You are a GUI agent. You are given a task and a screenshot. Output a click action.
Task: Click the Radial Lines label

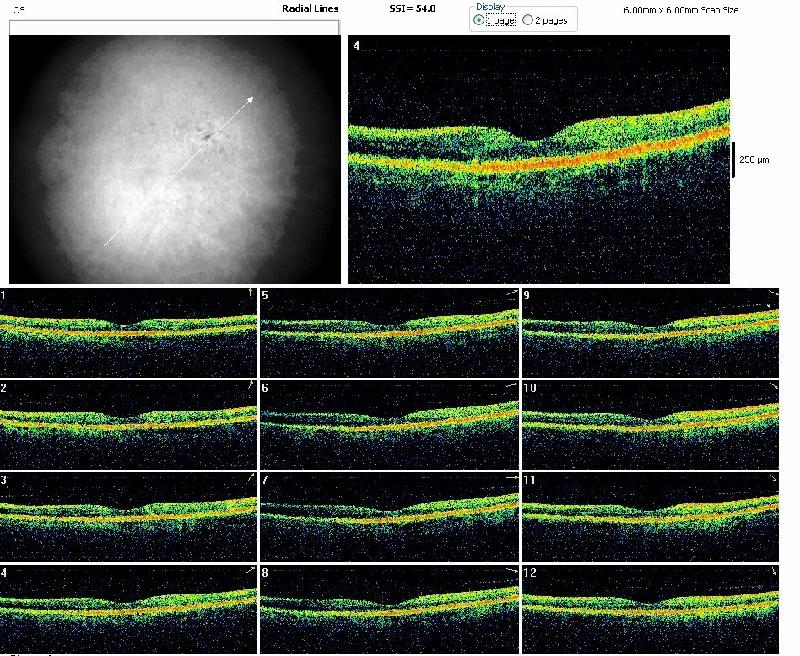(x=310, y=9)
